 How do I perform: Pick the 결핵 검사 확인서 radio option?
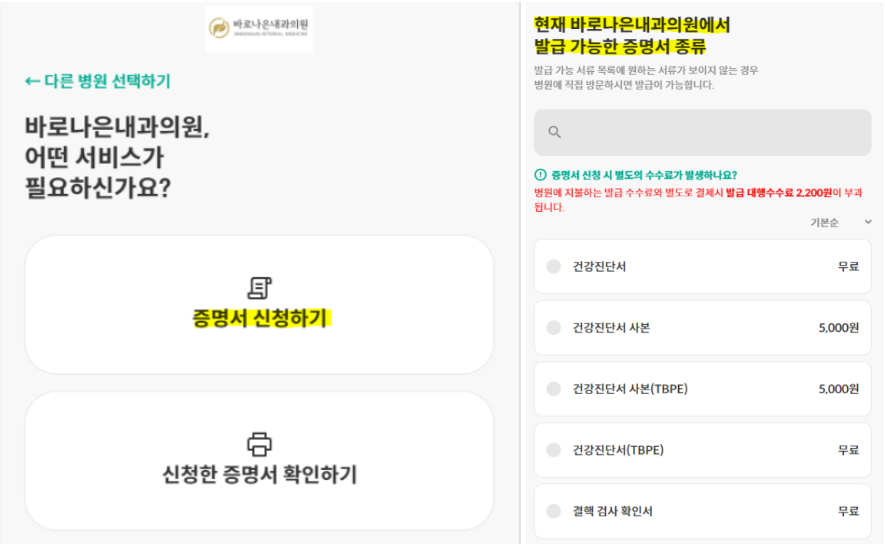click(554, 511)
